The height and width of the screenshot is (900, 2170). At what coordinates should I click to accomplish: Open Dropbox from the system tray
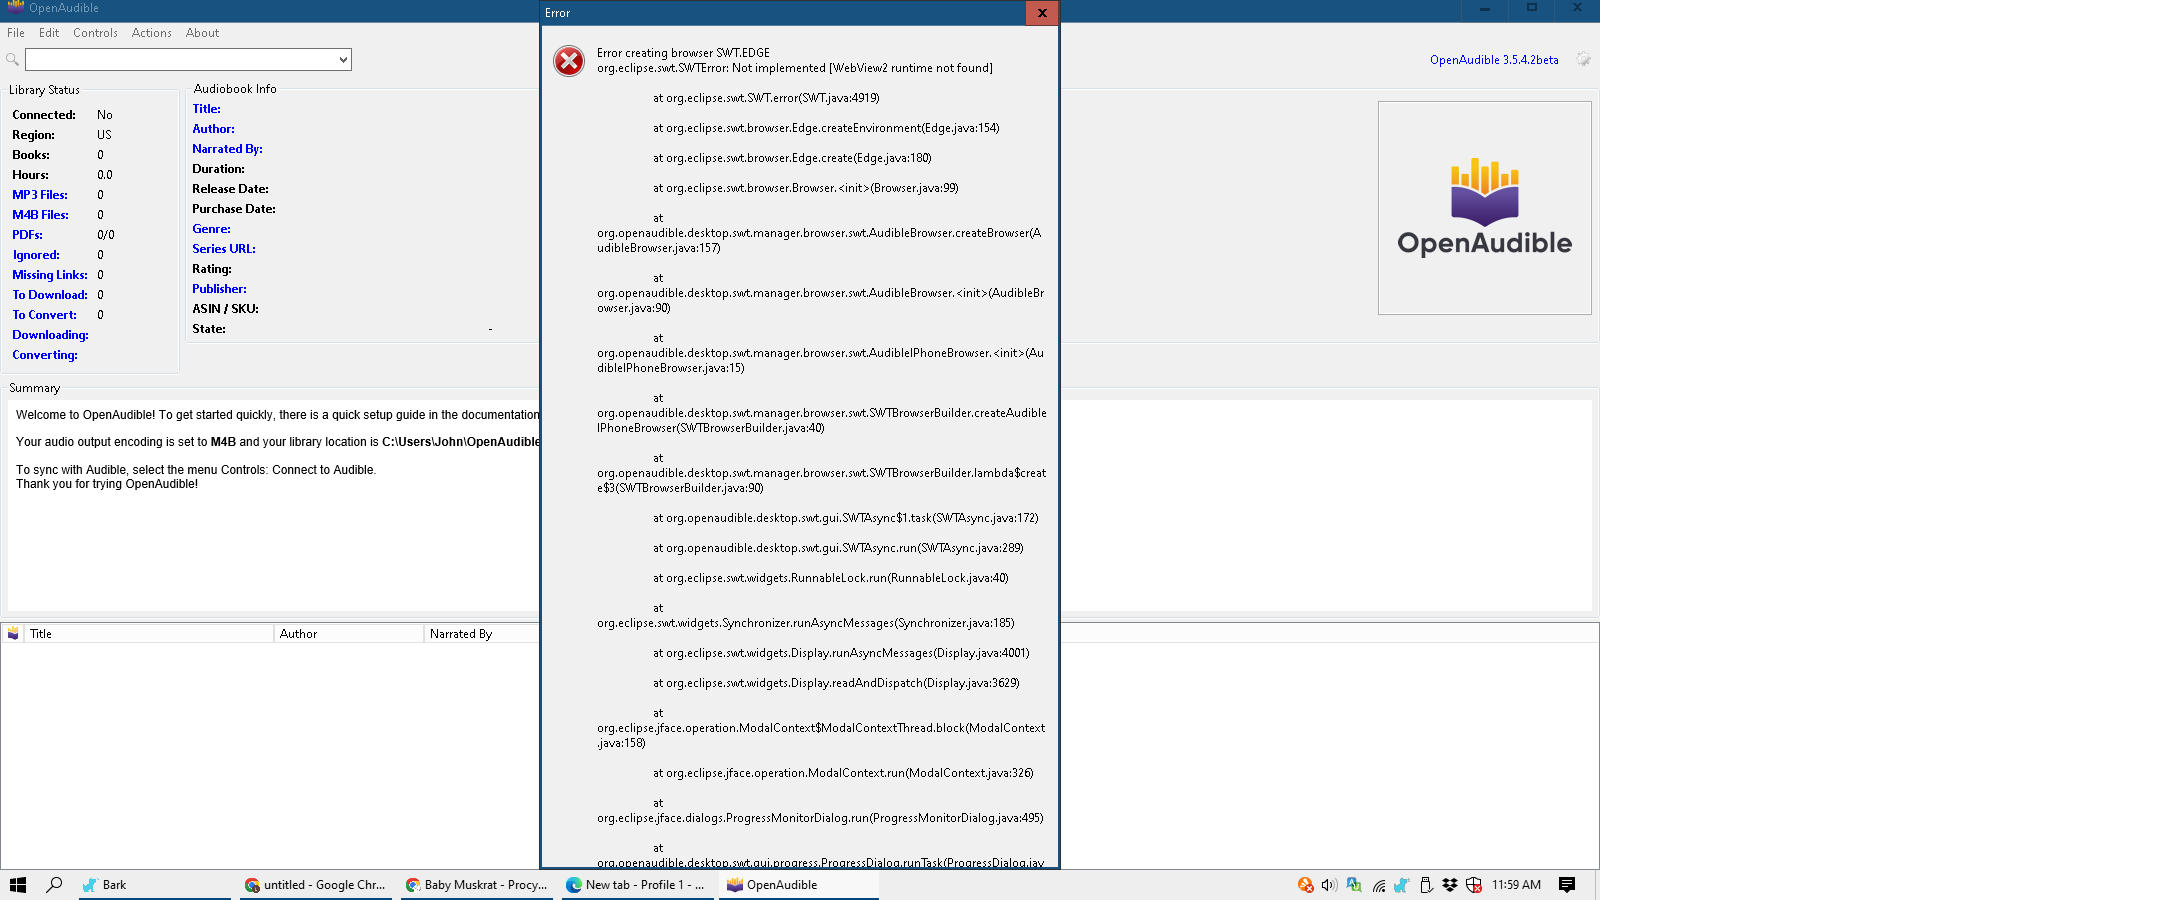pos(1449,885)
